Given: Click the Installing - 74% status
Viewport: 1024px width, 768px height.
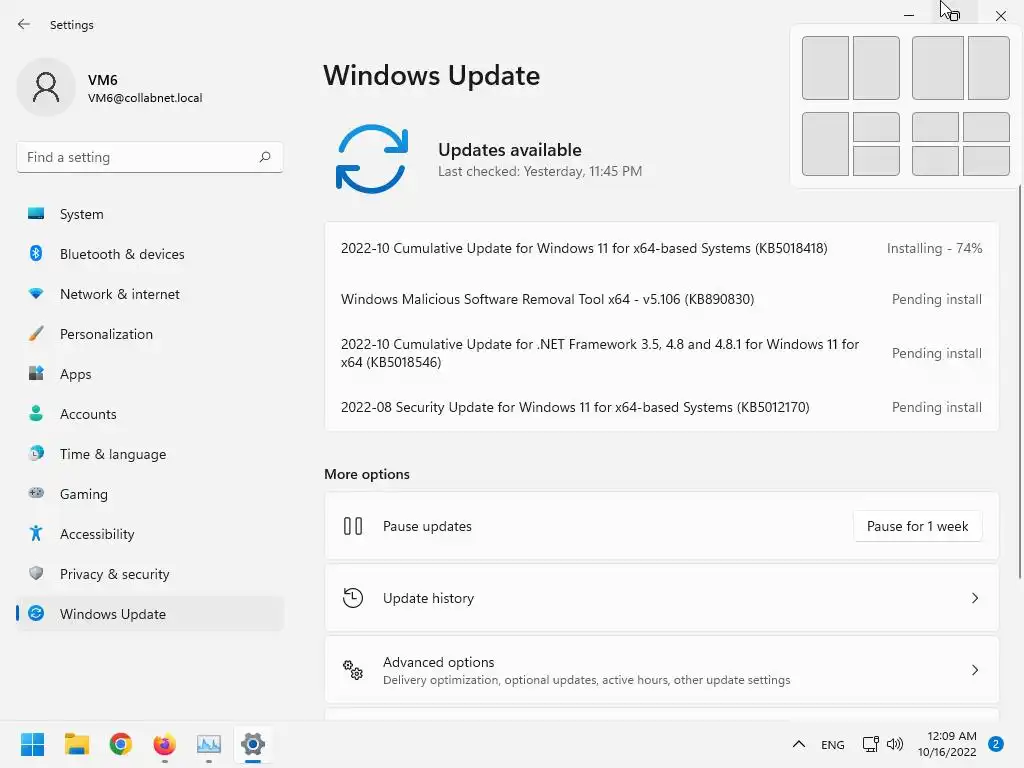Looking at the screenshot, I should tap(934, 248).
